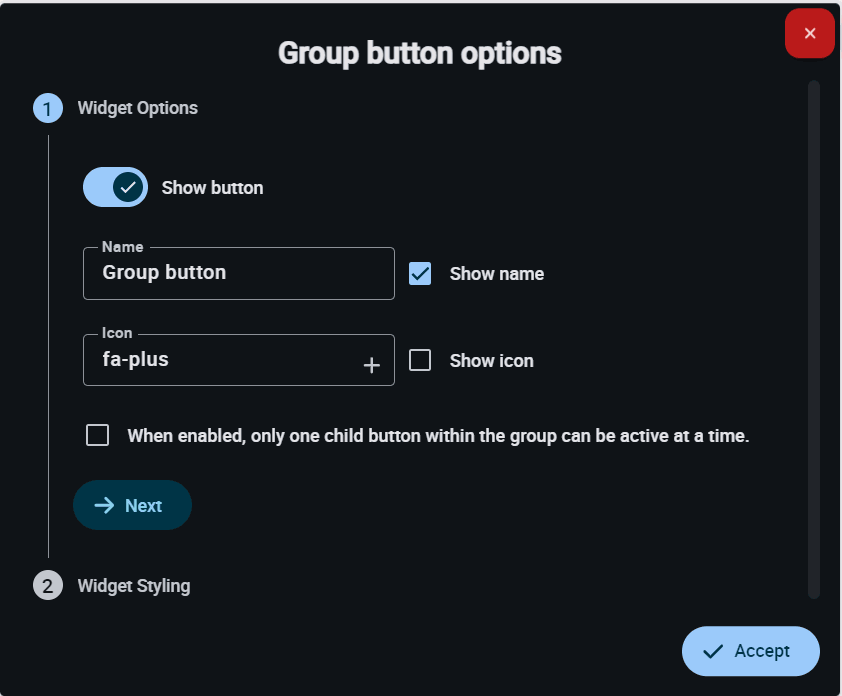Click the Show icon label text
The image size is (842, 696).
pyautogui.click(x=492, y=361)
